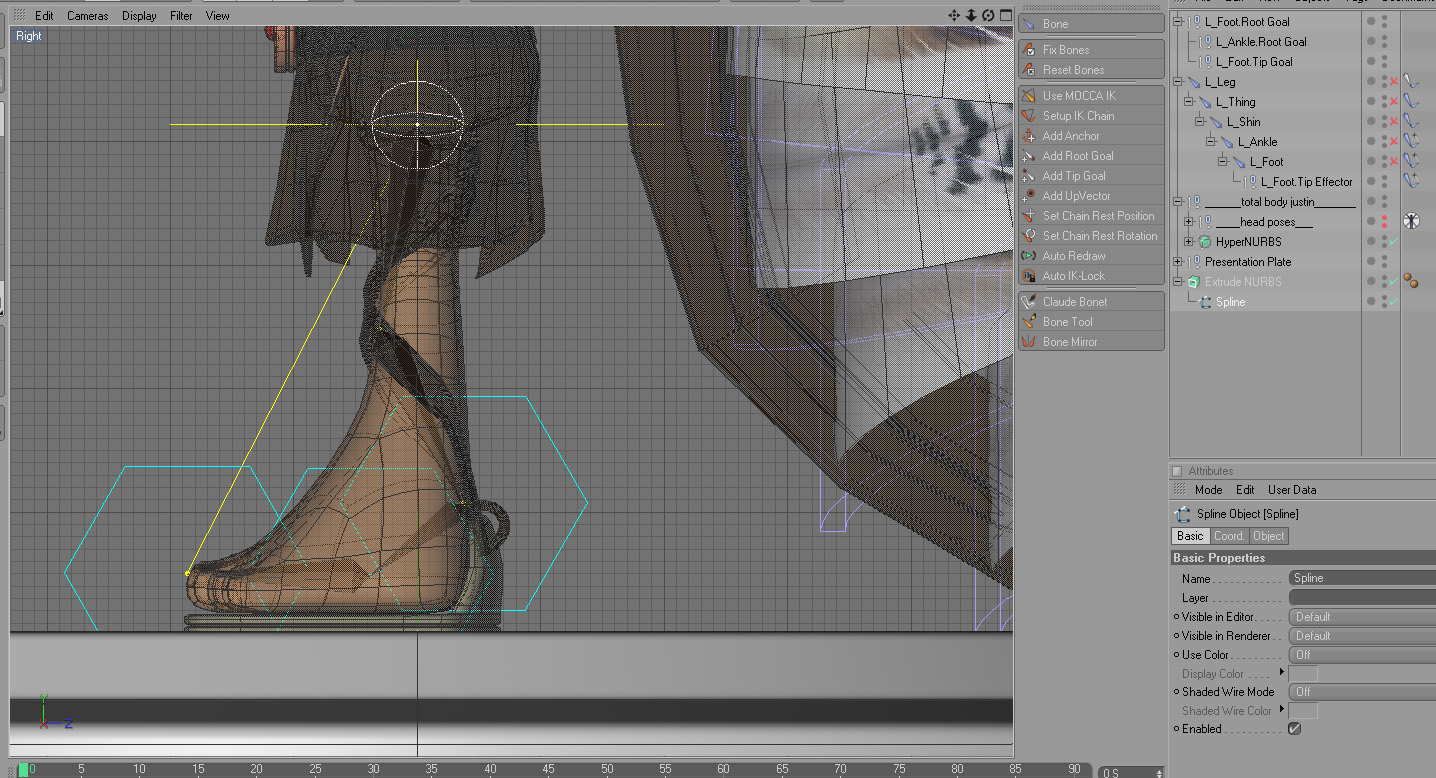
Task: Toggle visibility dots for Presentation Plate
Action: tap(1384, 262)
